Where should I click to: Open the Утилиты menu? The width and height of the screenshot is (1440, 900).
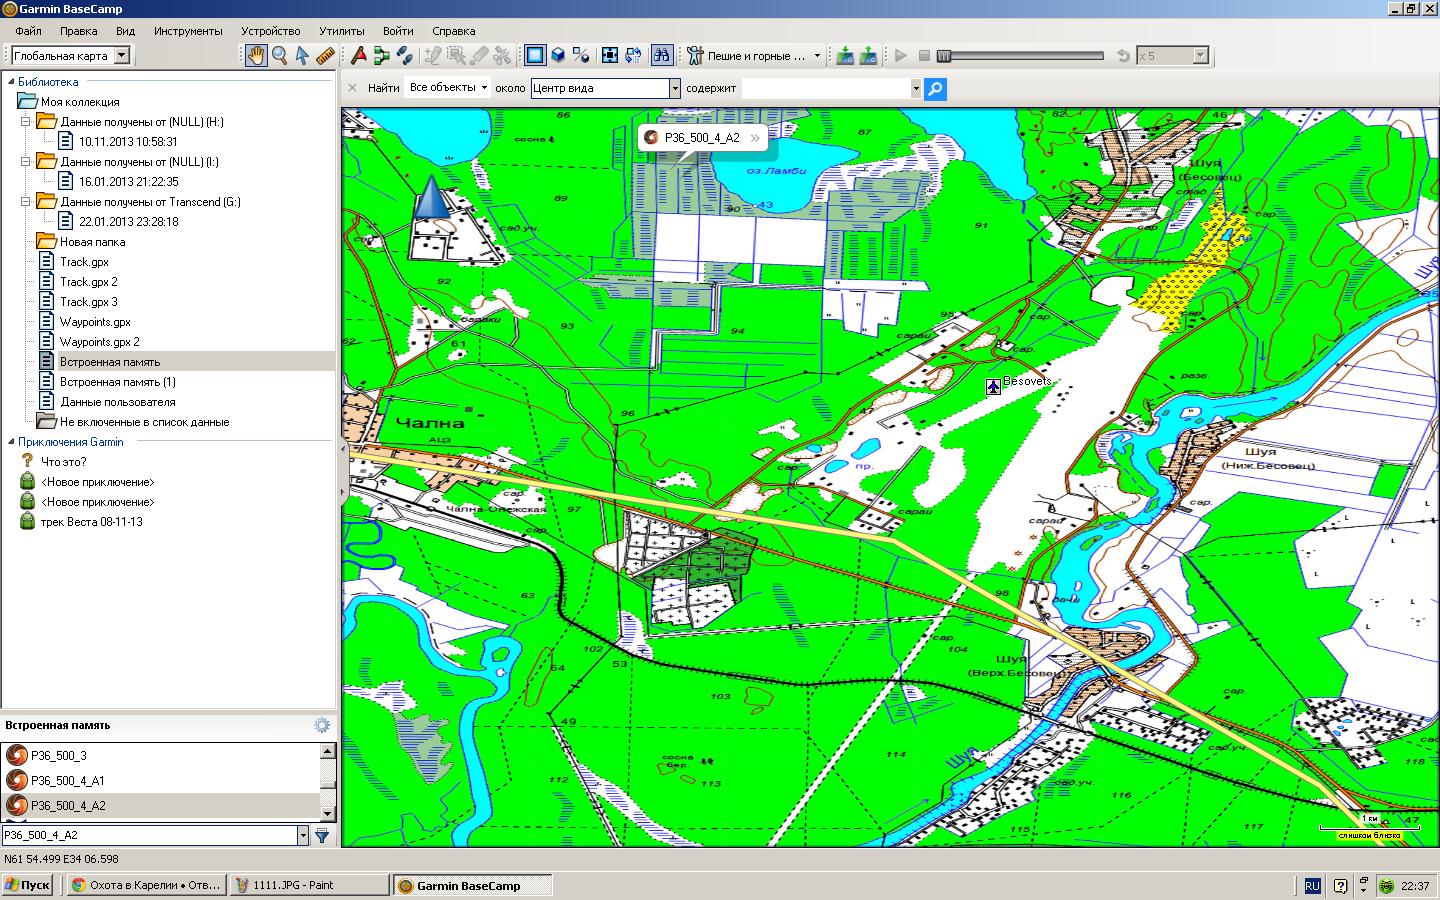(x=341, y=31)
